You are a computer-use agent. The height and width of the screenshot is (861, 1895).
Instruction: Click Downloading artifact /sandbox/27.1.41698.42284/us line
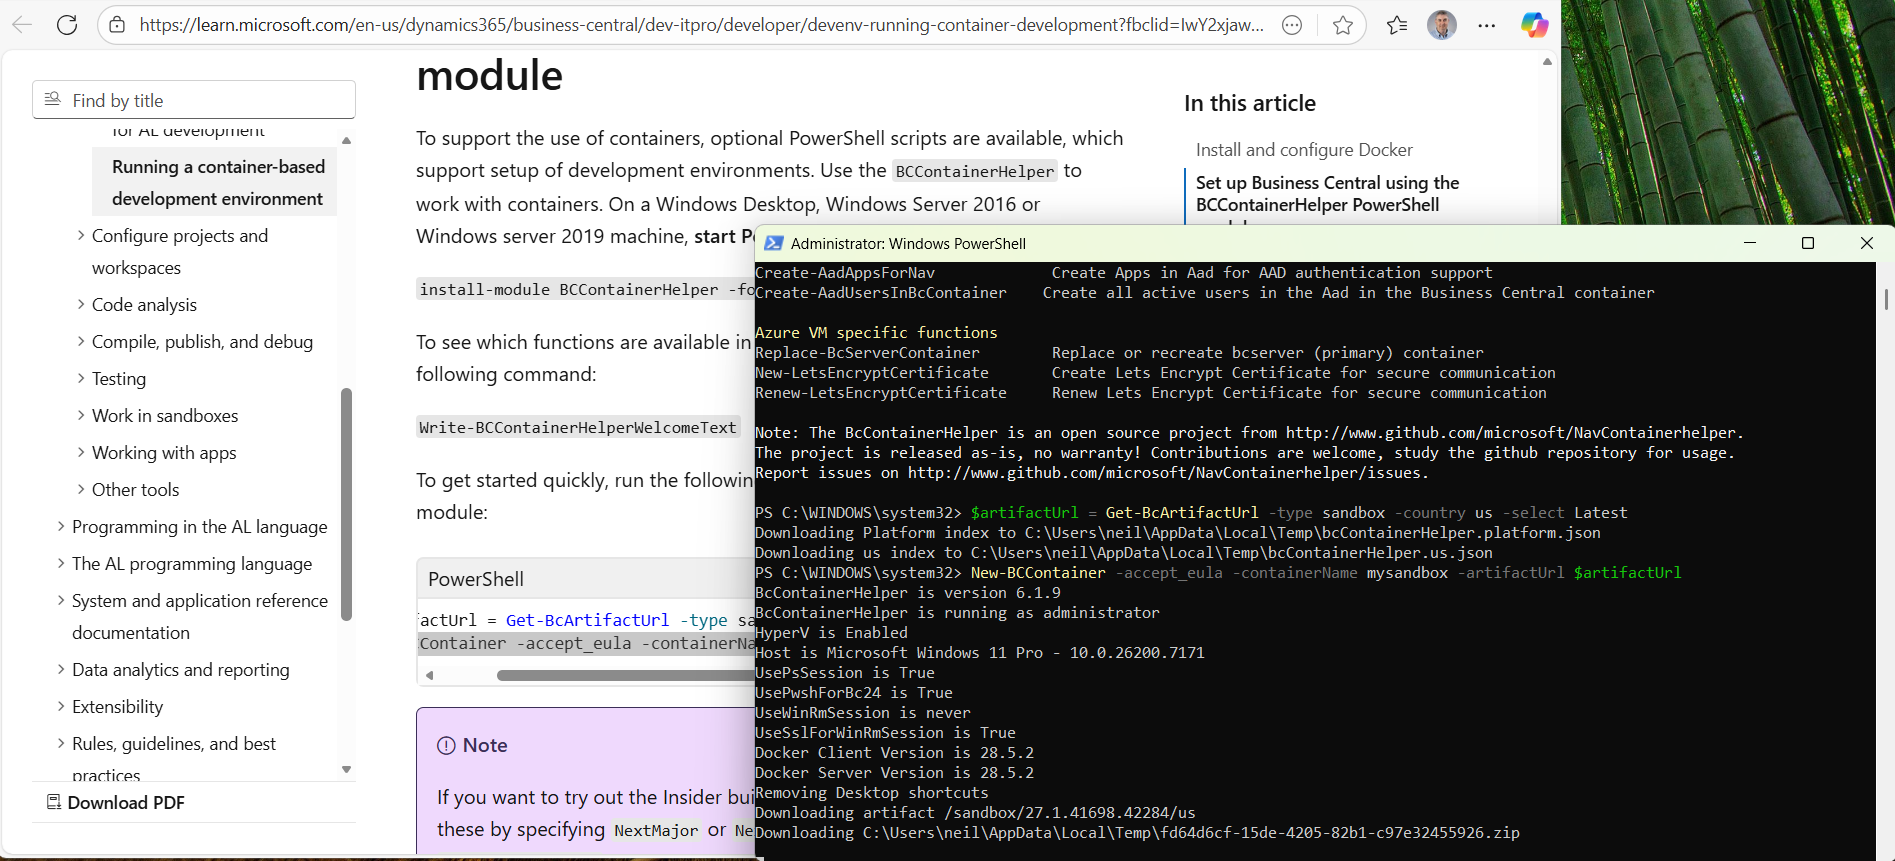click(975, 813)
